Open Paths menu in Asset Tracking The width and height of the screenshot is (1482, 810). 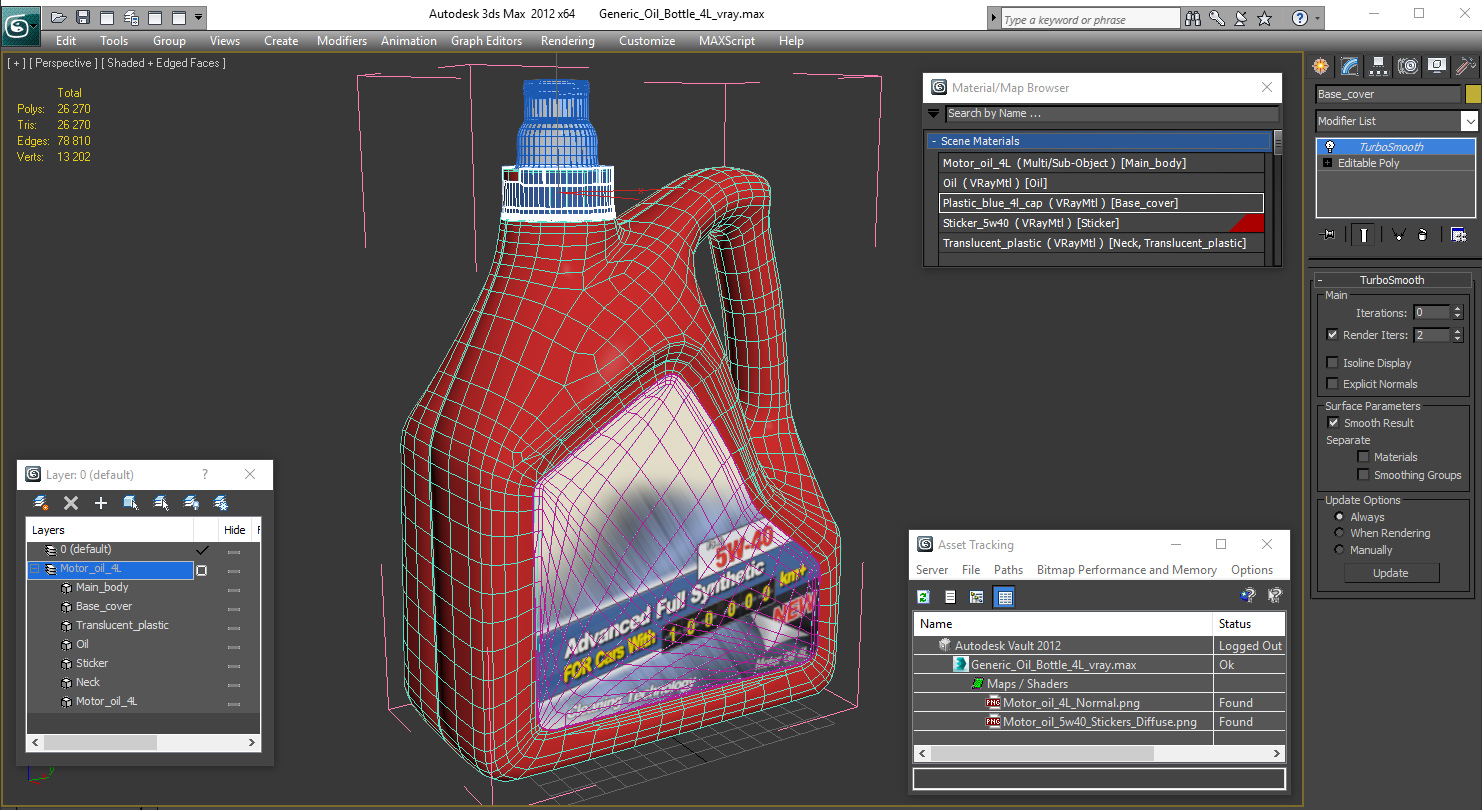point(1008,570)
